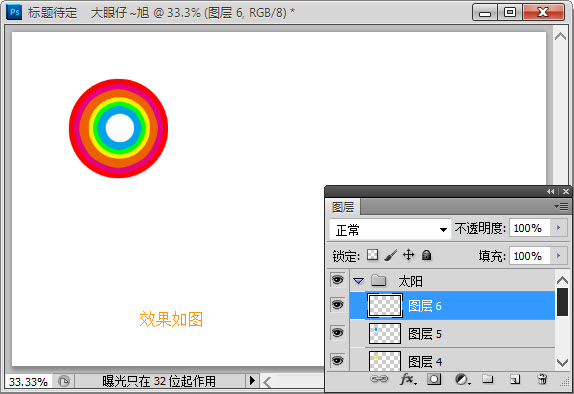The image size is (574, 394).
Task: Open the fx layer style menu
Action: coord(407,379)
